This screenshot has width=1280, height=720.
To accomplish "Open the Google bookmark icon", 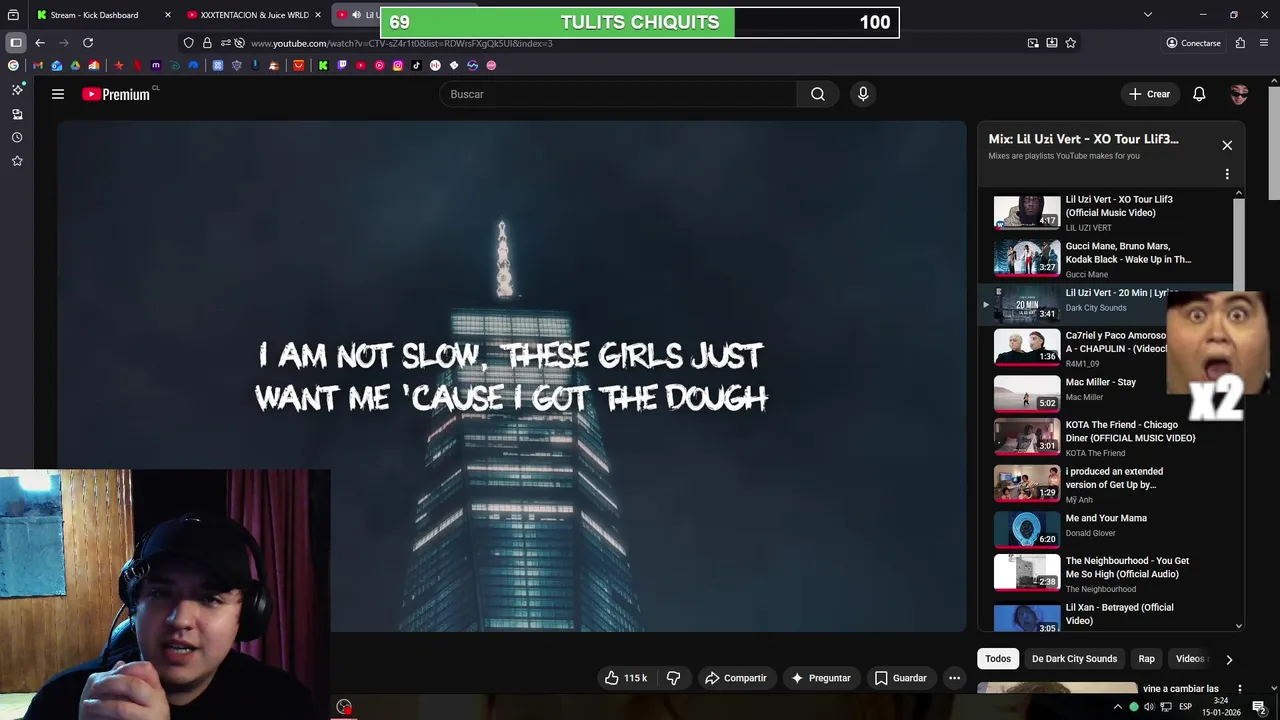I will (x=13, y=65).
